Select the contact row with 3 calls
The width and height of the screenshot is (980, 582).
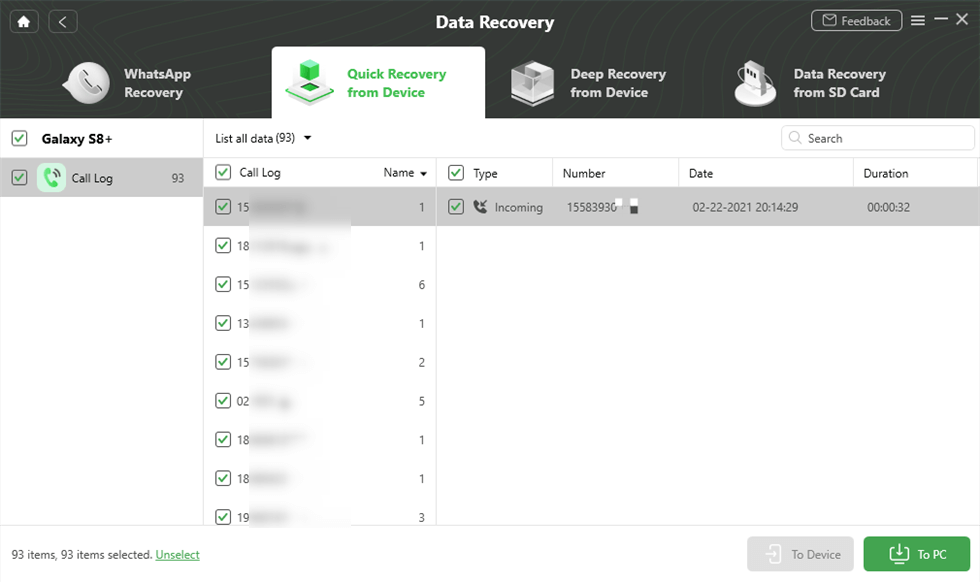[x=320, y=517]
